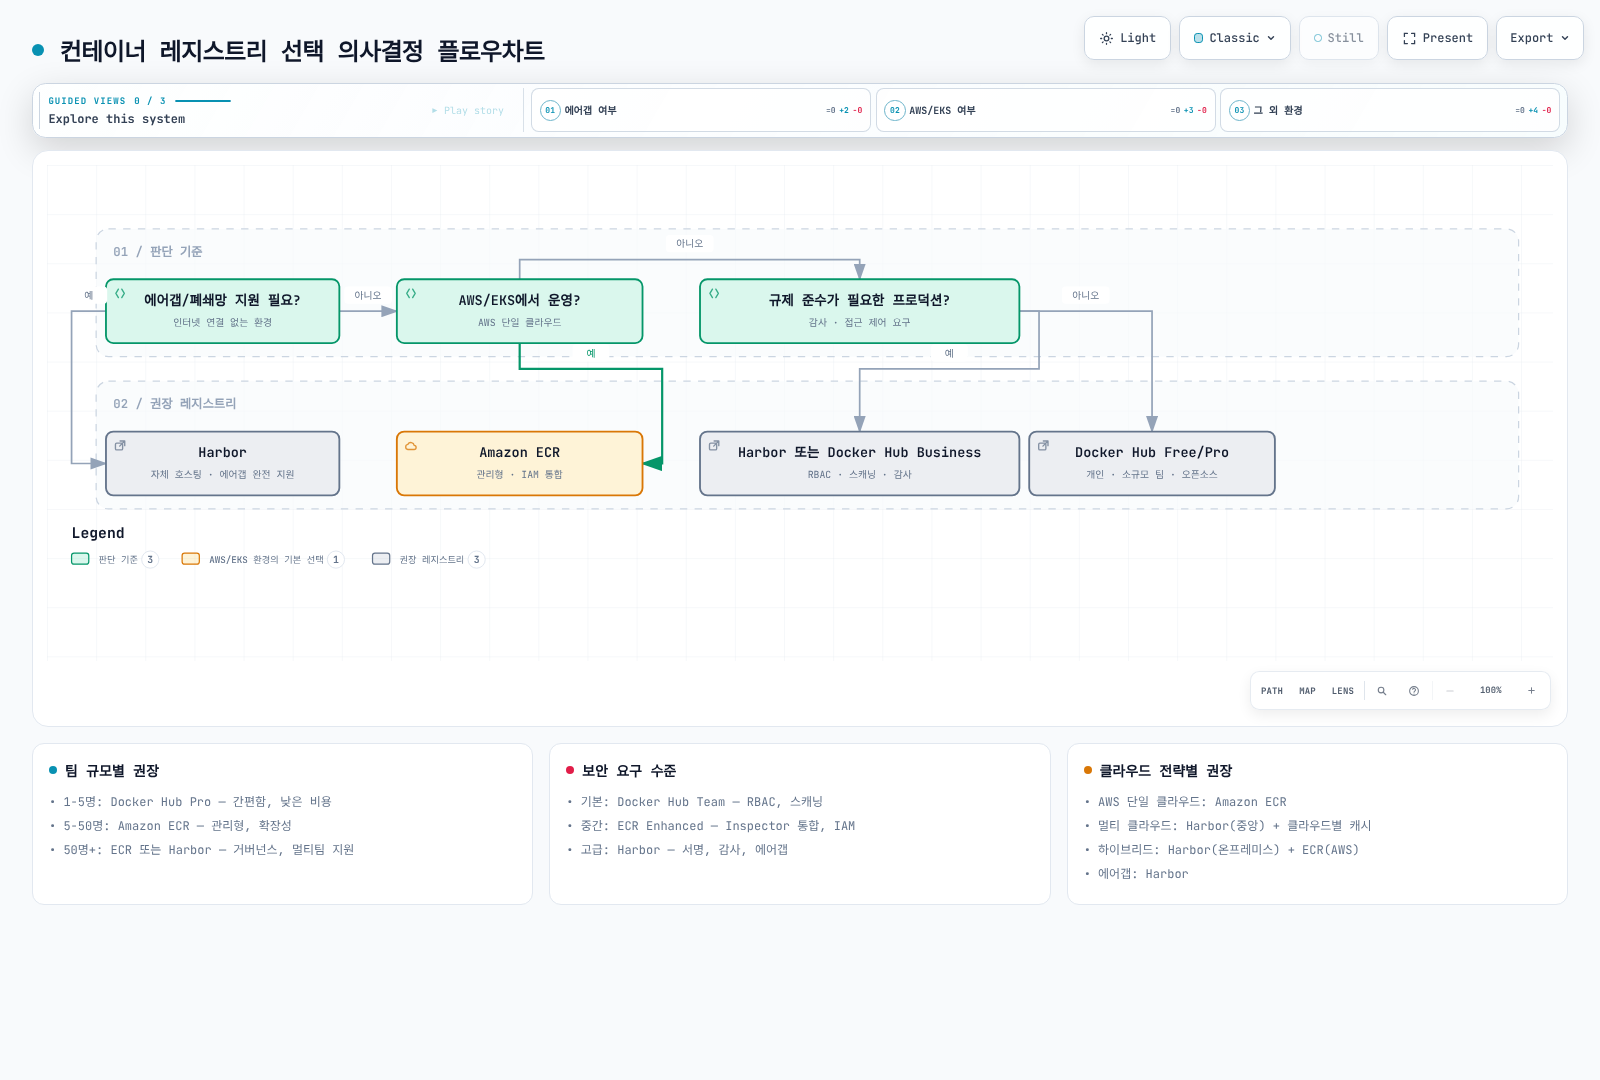The width and height of the screenshot is (1600, 1080).
Task: Activate MAP mode in canvas toolbar
Action: pyautogui.click(x=1307, y=691)
